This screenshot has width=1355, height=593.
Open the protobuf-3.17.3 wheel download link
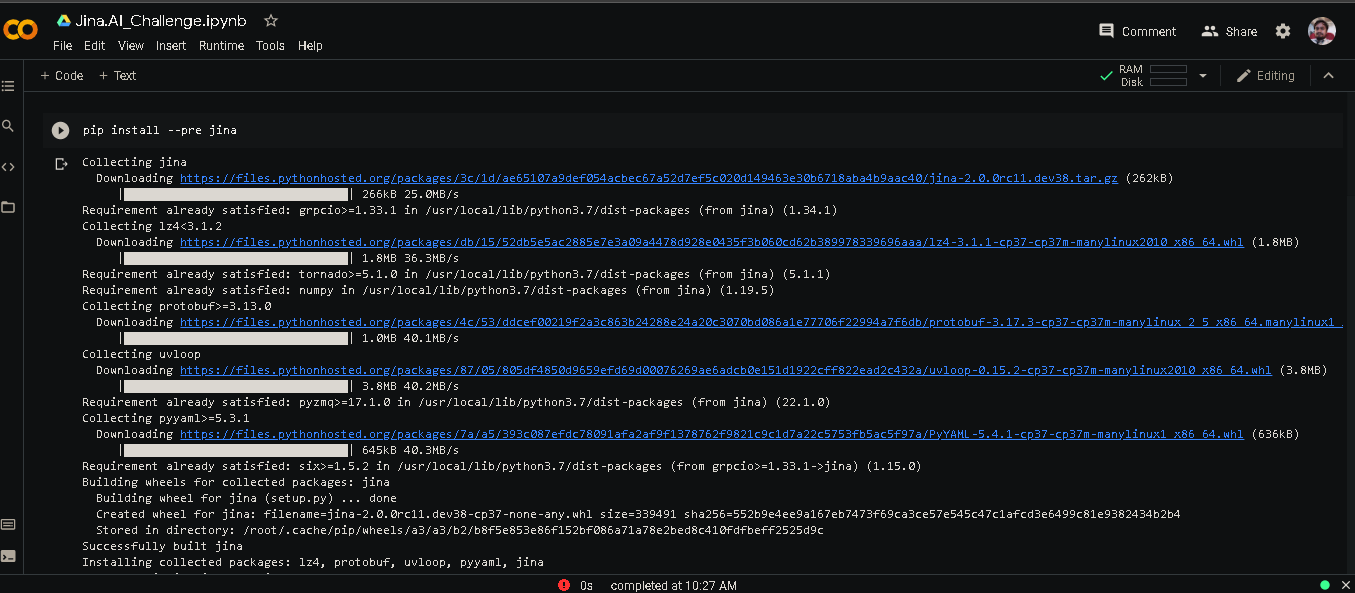click(761, 322)
